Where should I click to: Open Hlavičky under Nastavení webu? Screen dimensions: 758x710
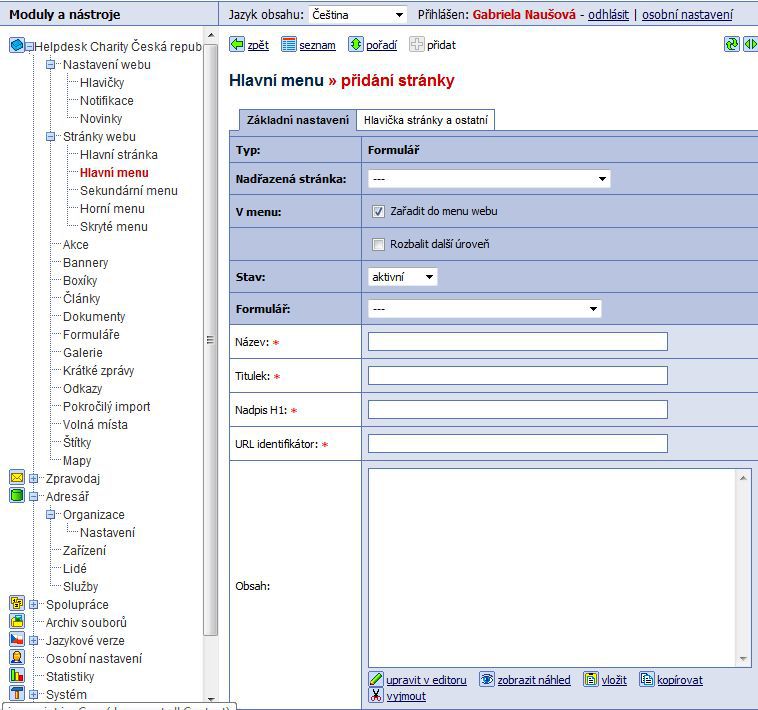pos(102,83)
